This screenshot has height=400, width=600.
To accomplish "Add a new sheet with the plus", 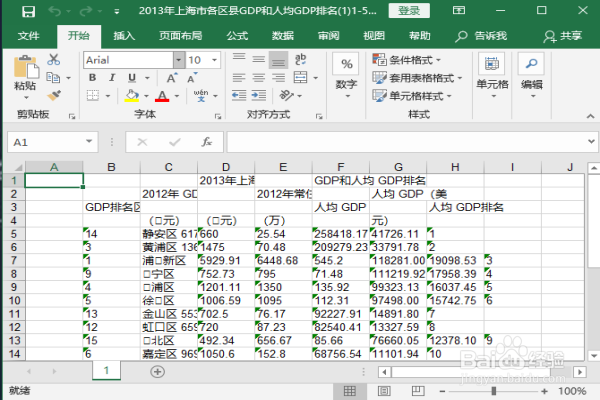I will (157, 371).
